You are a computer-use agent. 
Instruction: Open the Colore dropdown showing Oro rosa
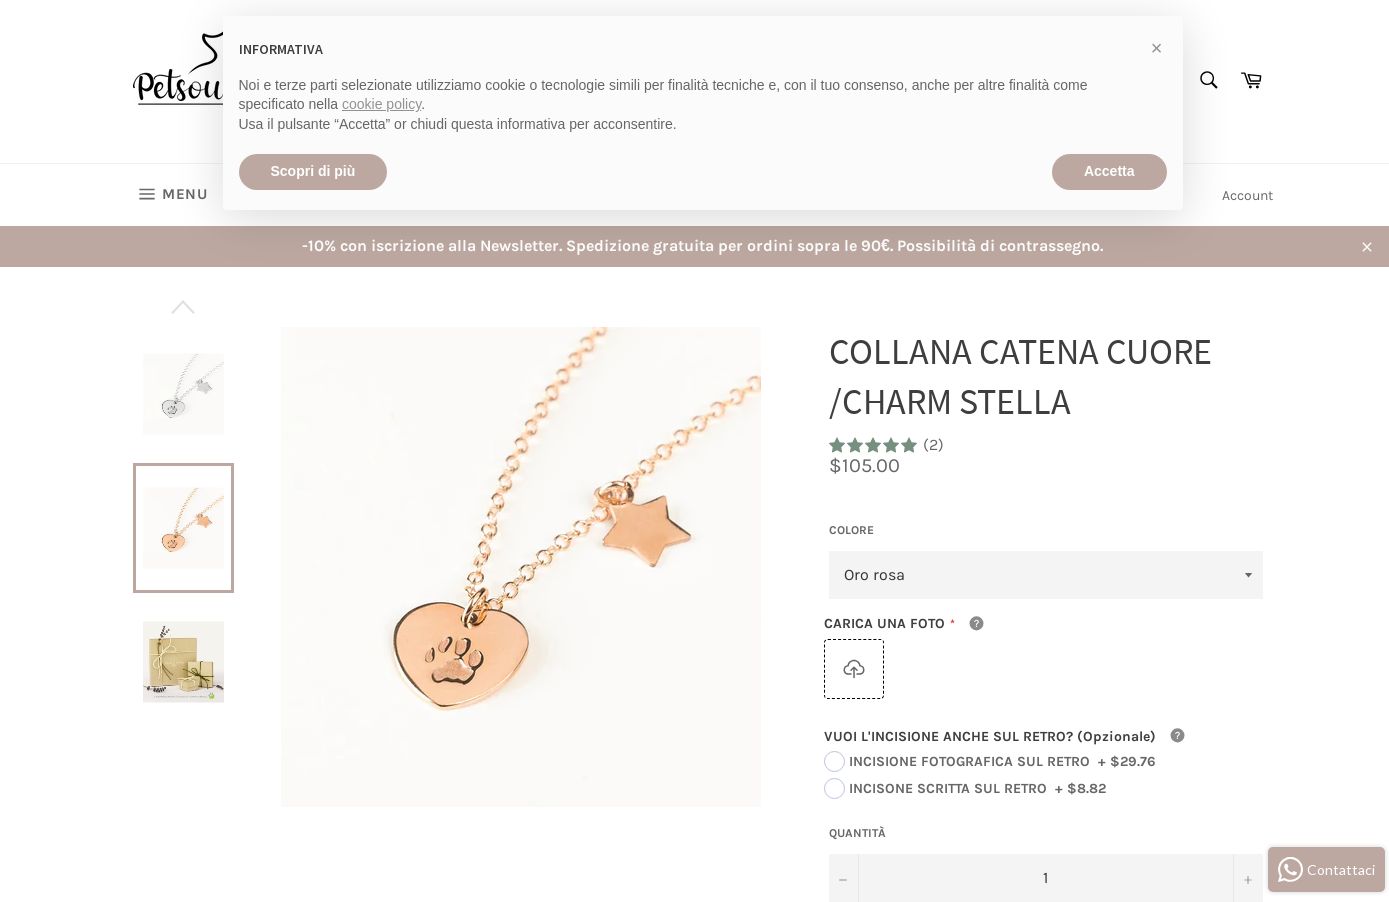tap(1045, 575)
